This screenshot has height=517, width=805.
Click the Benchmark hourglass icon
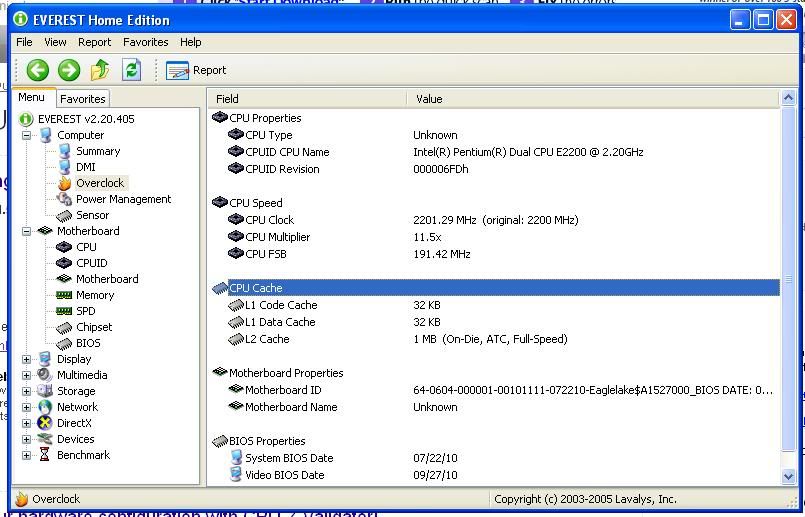pos(45,455)
